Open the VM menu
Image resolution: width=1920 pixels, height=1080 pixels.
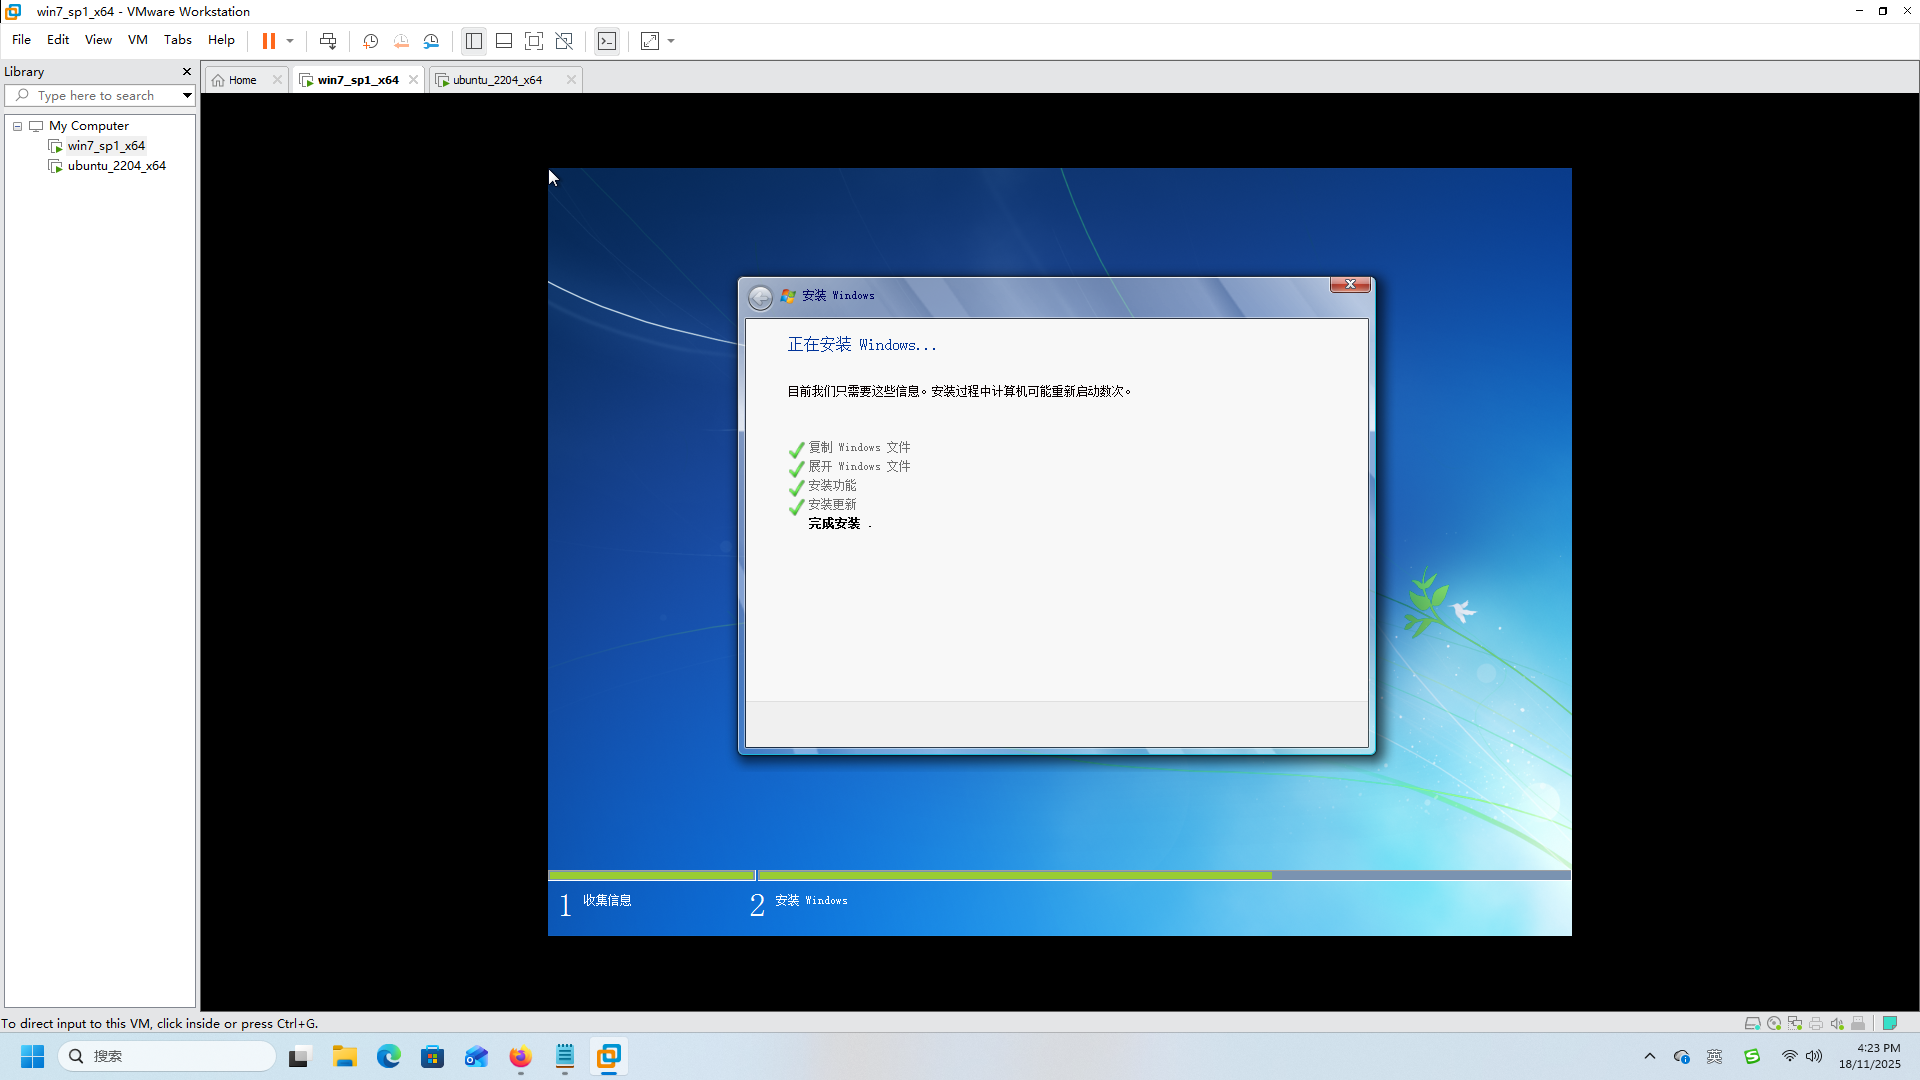tap(137, 40)
